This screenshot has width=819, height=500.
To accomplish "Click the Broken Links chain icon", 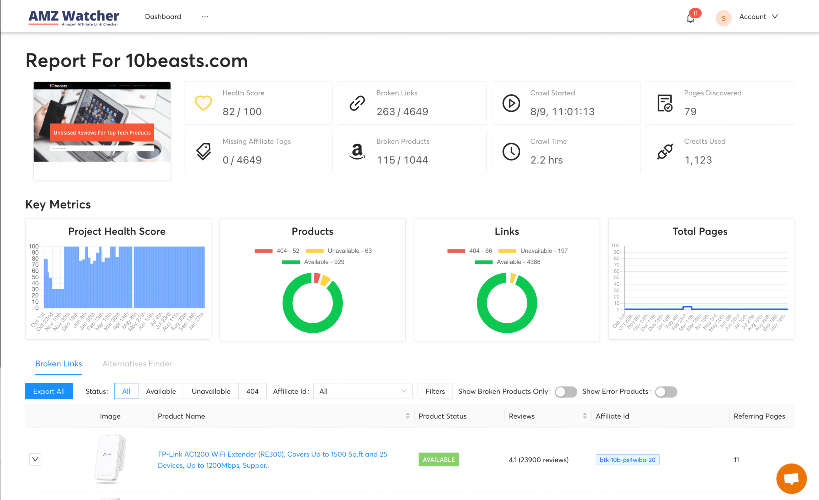I will 357,103.
